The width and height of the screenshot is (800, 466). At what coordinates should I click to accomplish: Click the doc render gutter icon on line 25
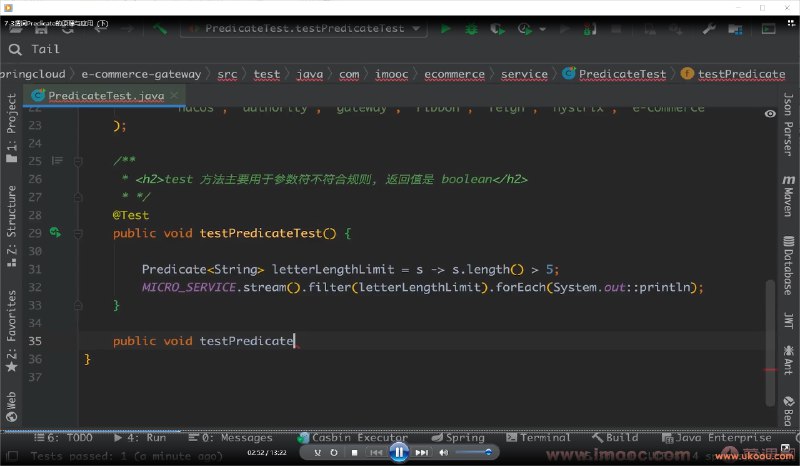(x=57, y=161)
